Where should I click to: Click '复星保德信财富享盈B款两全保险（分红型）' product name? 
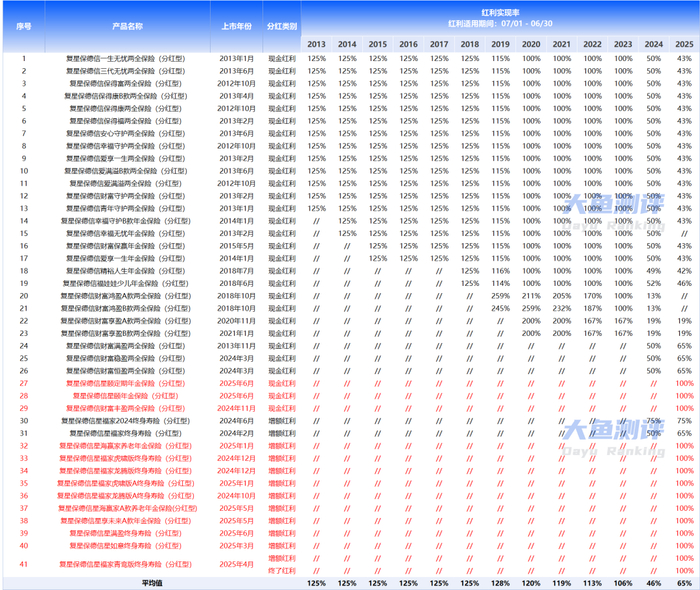[125, 333]
